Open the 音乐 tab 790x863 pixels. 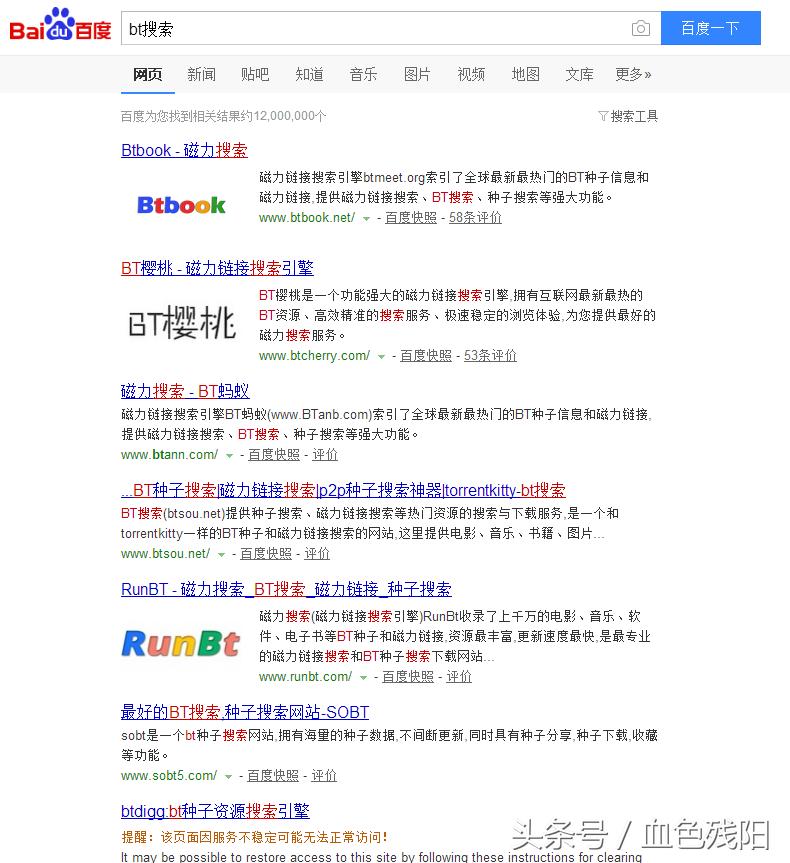coord(363,74)
